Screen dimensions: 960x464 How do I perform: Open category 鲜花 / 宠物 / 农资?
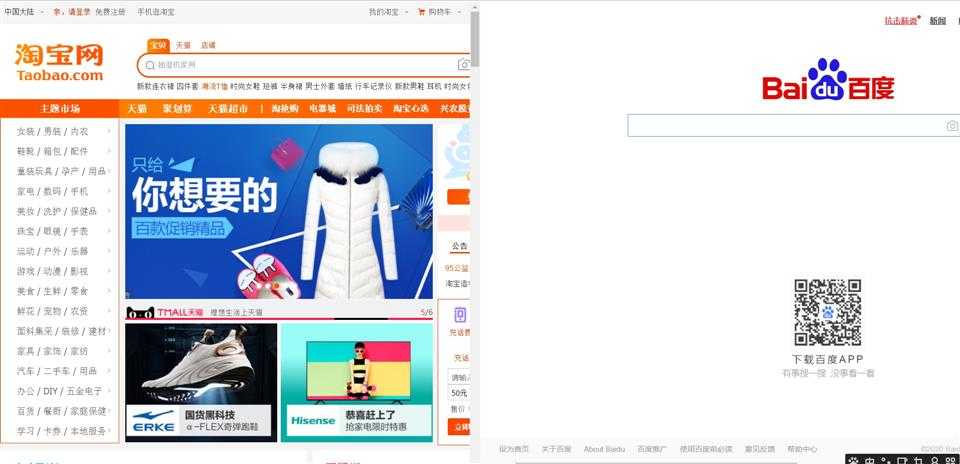[53, 311]
